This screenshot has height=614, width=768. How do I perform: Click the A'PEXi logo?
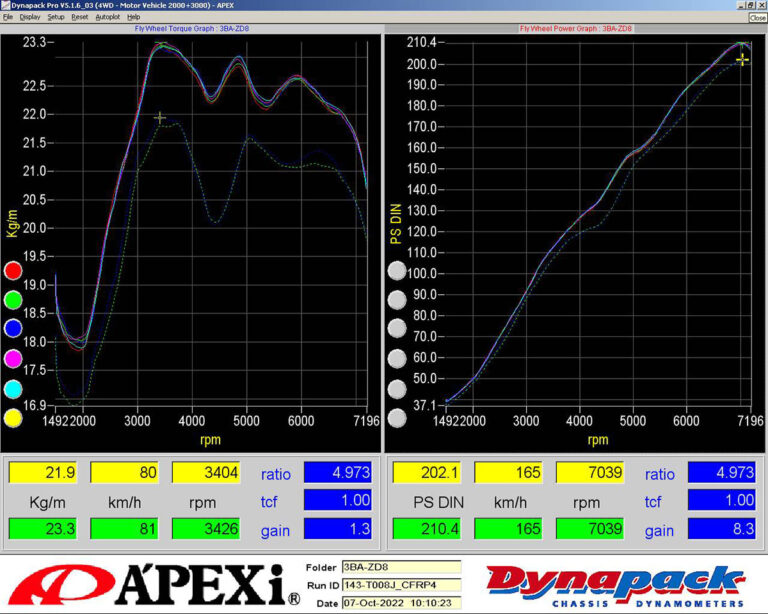(150, 584)
